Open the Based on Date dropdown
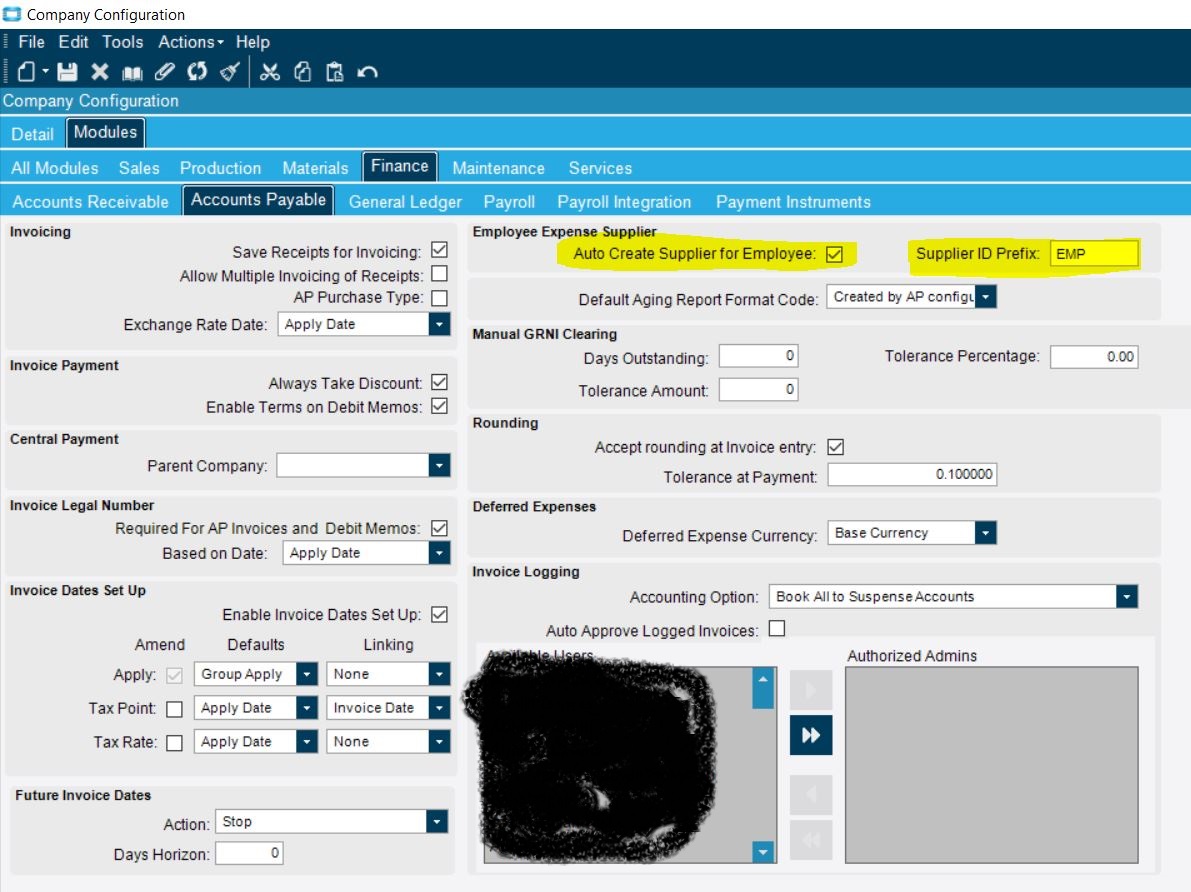The image size is (1191, 892). pyautogui.click(x=439, y=552)
